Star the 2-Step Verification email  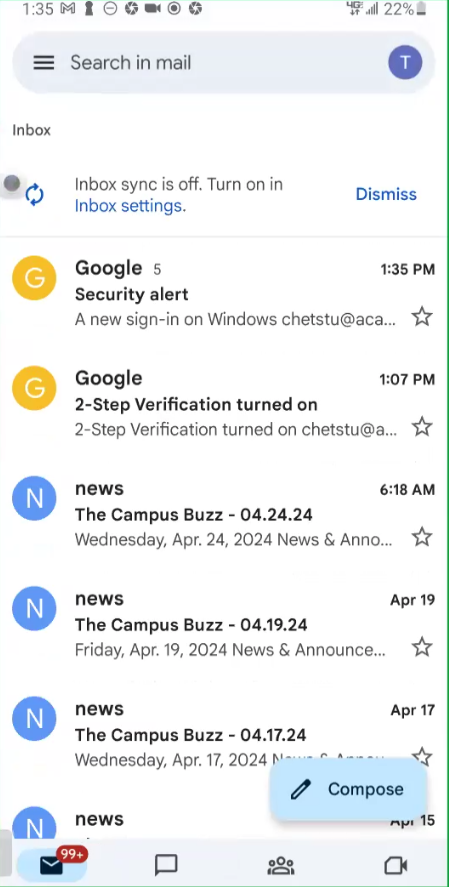(x=422, y=427)
